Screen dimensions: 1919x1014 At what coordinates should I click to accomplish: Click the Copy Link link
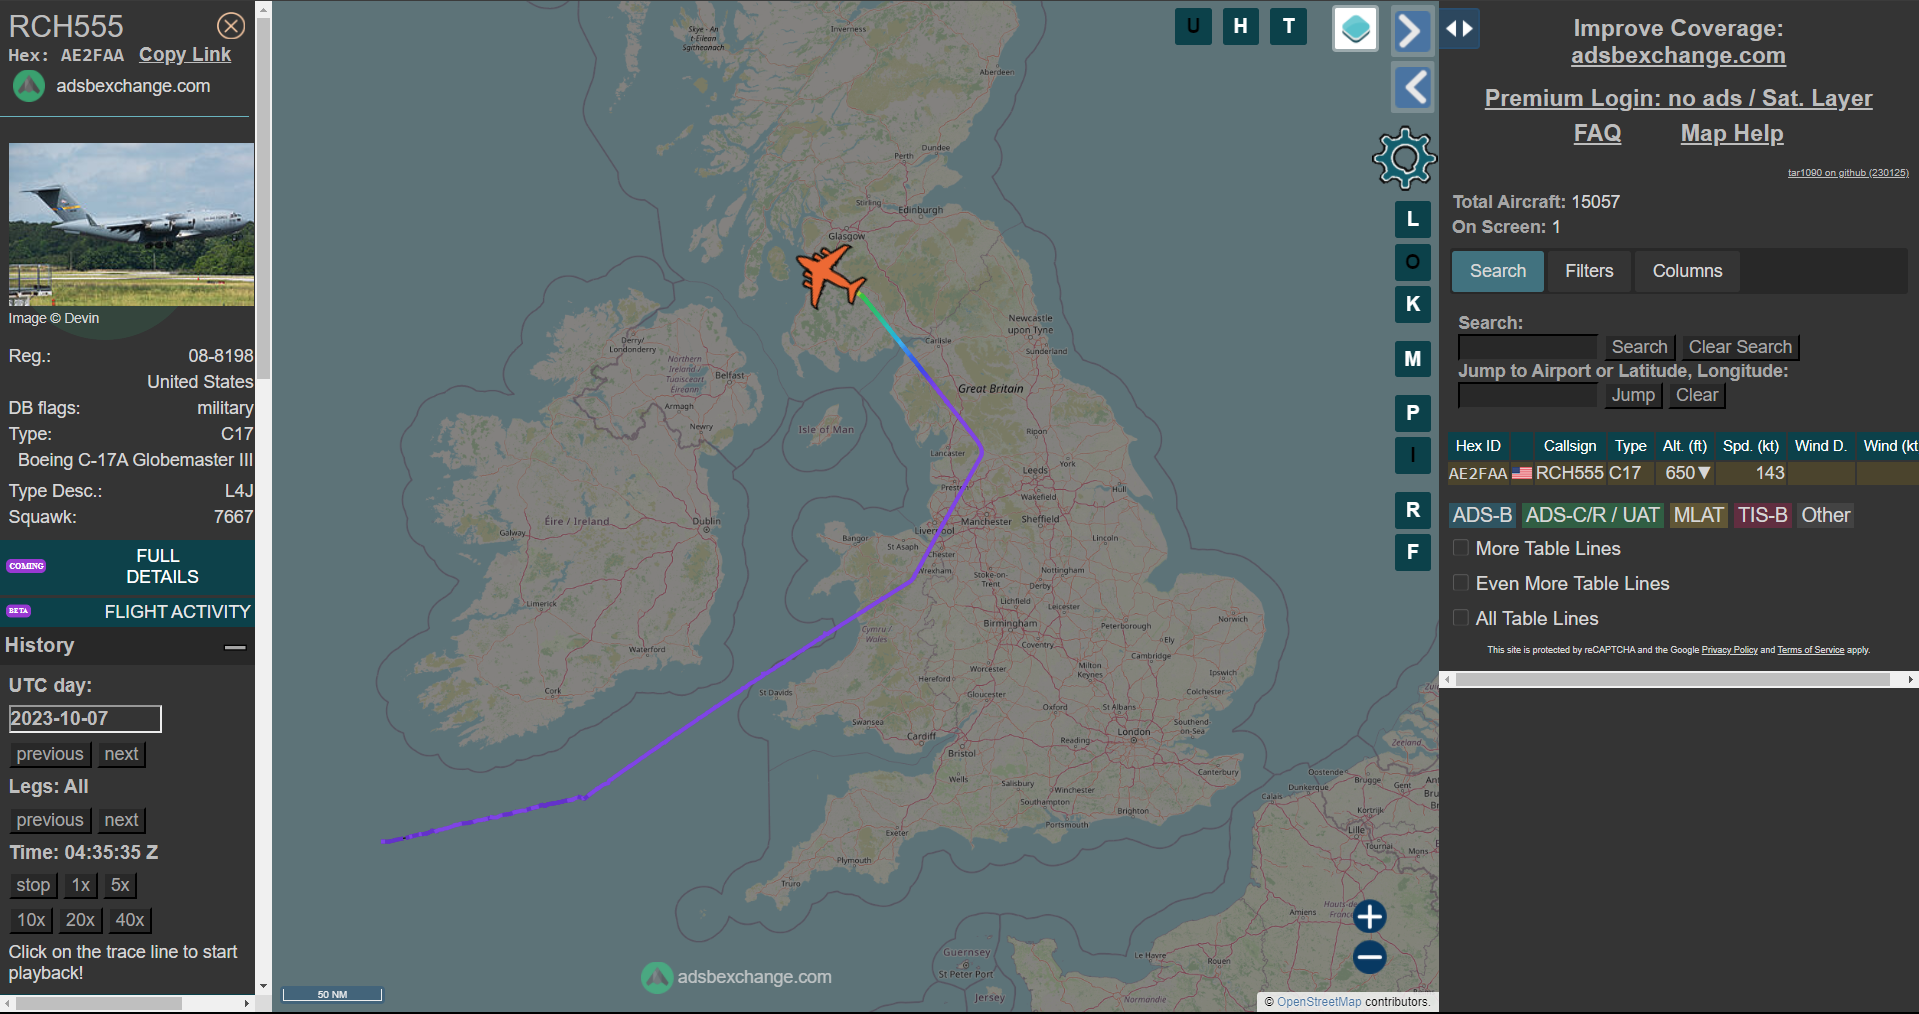pos(185,55)
